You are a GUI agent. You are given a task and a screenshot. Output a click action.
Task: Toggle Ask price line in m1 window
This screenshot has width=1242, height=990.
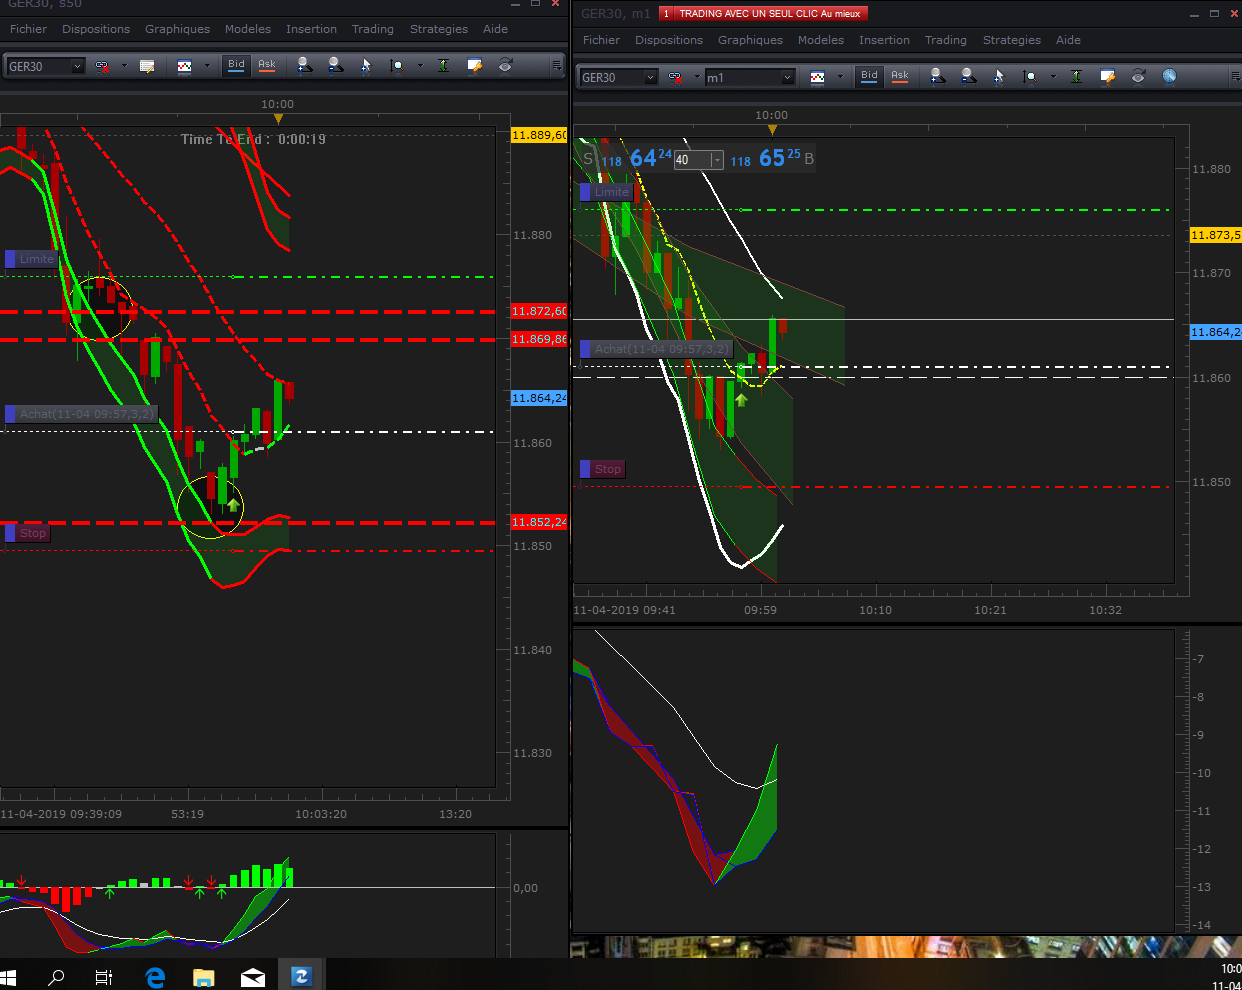tap(900, 77)
